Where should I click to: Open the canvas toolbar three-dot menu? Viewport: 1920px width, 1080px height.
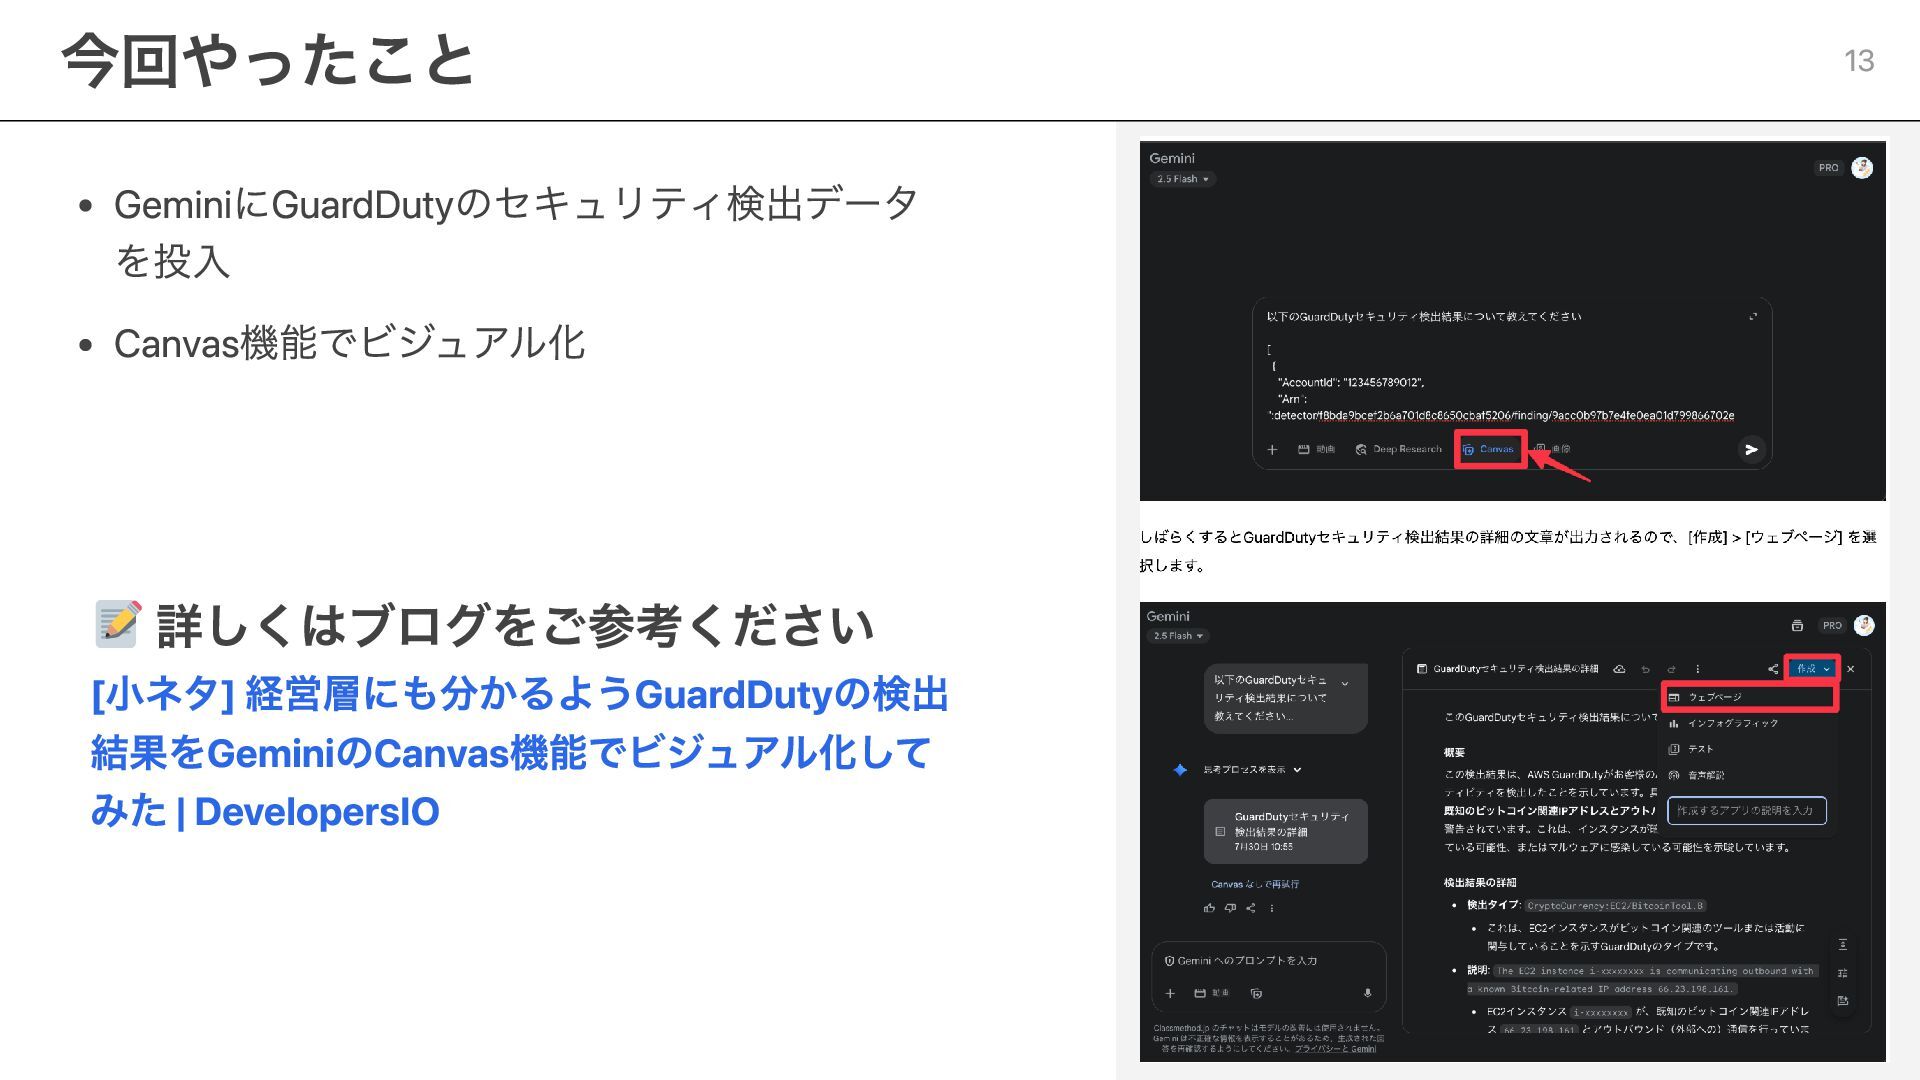click(1697, 669)
